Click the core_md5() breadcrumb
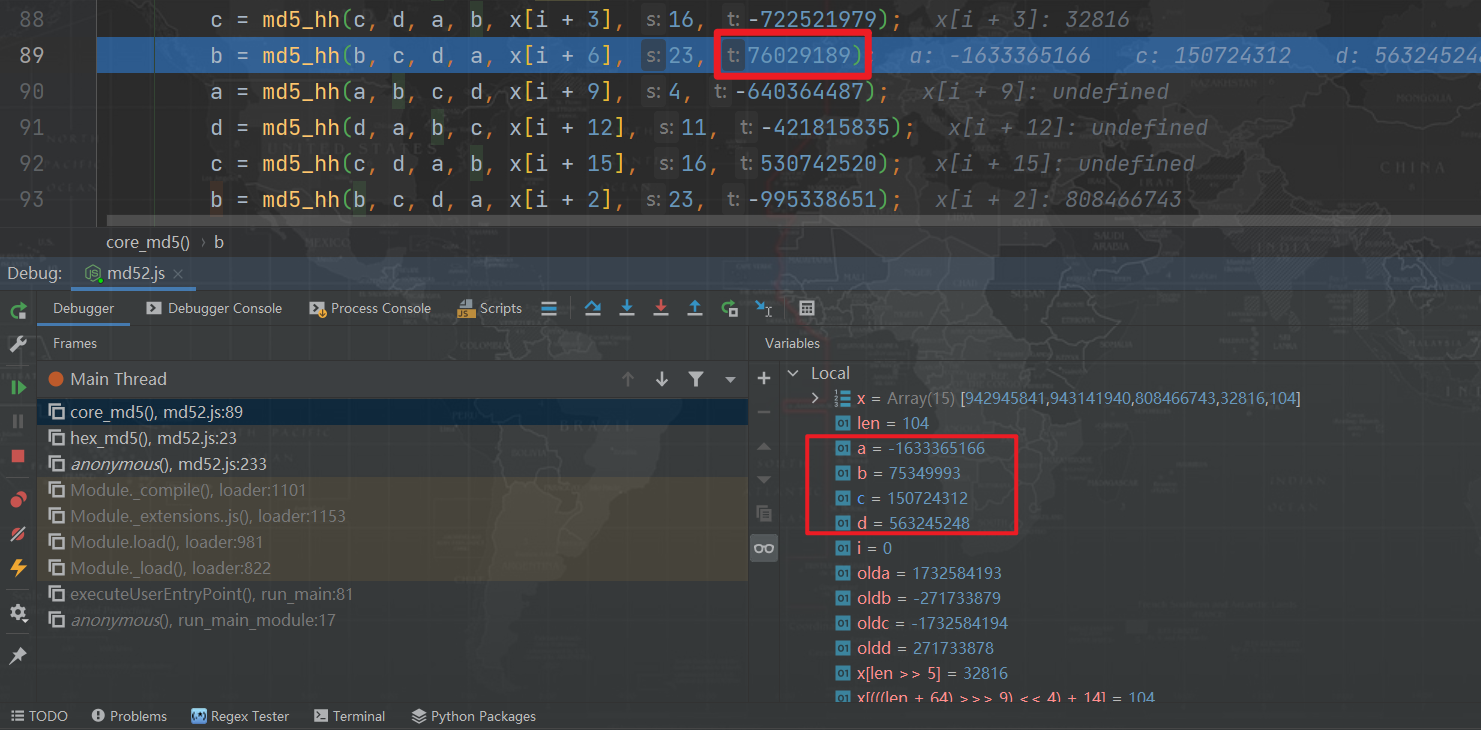Screen dimensions: 1481x730 pos(148,242)
